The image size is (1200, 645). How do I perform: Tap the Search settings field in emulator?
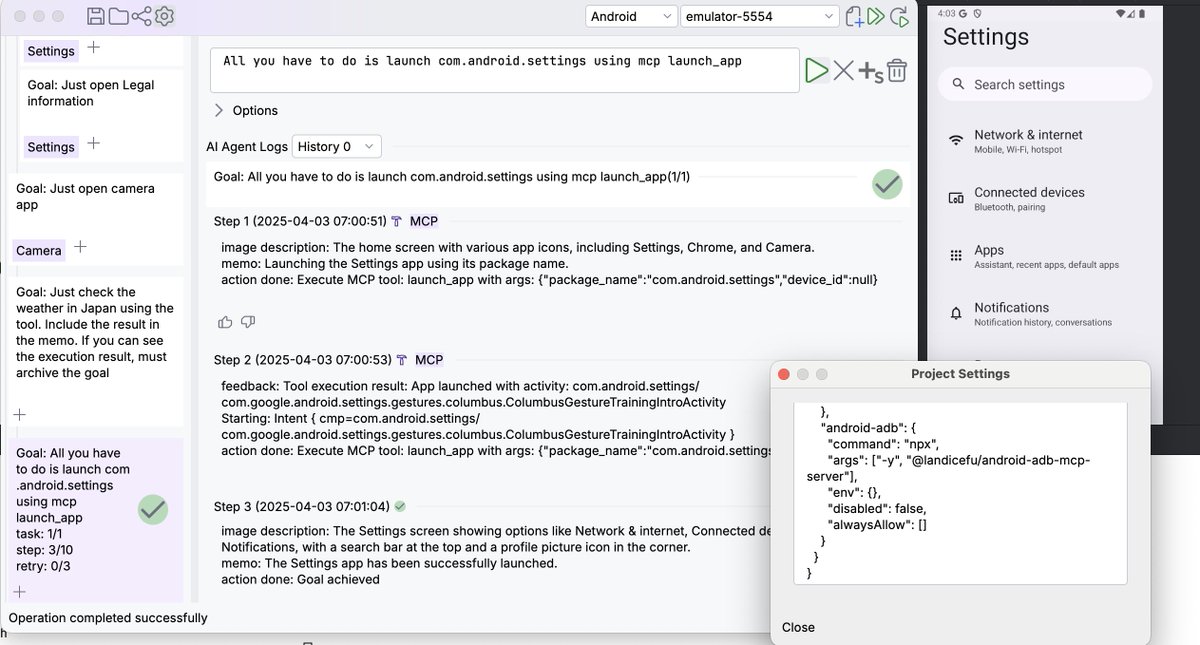click(1047, 85)
